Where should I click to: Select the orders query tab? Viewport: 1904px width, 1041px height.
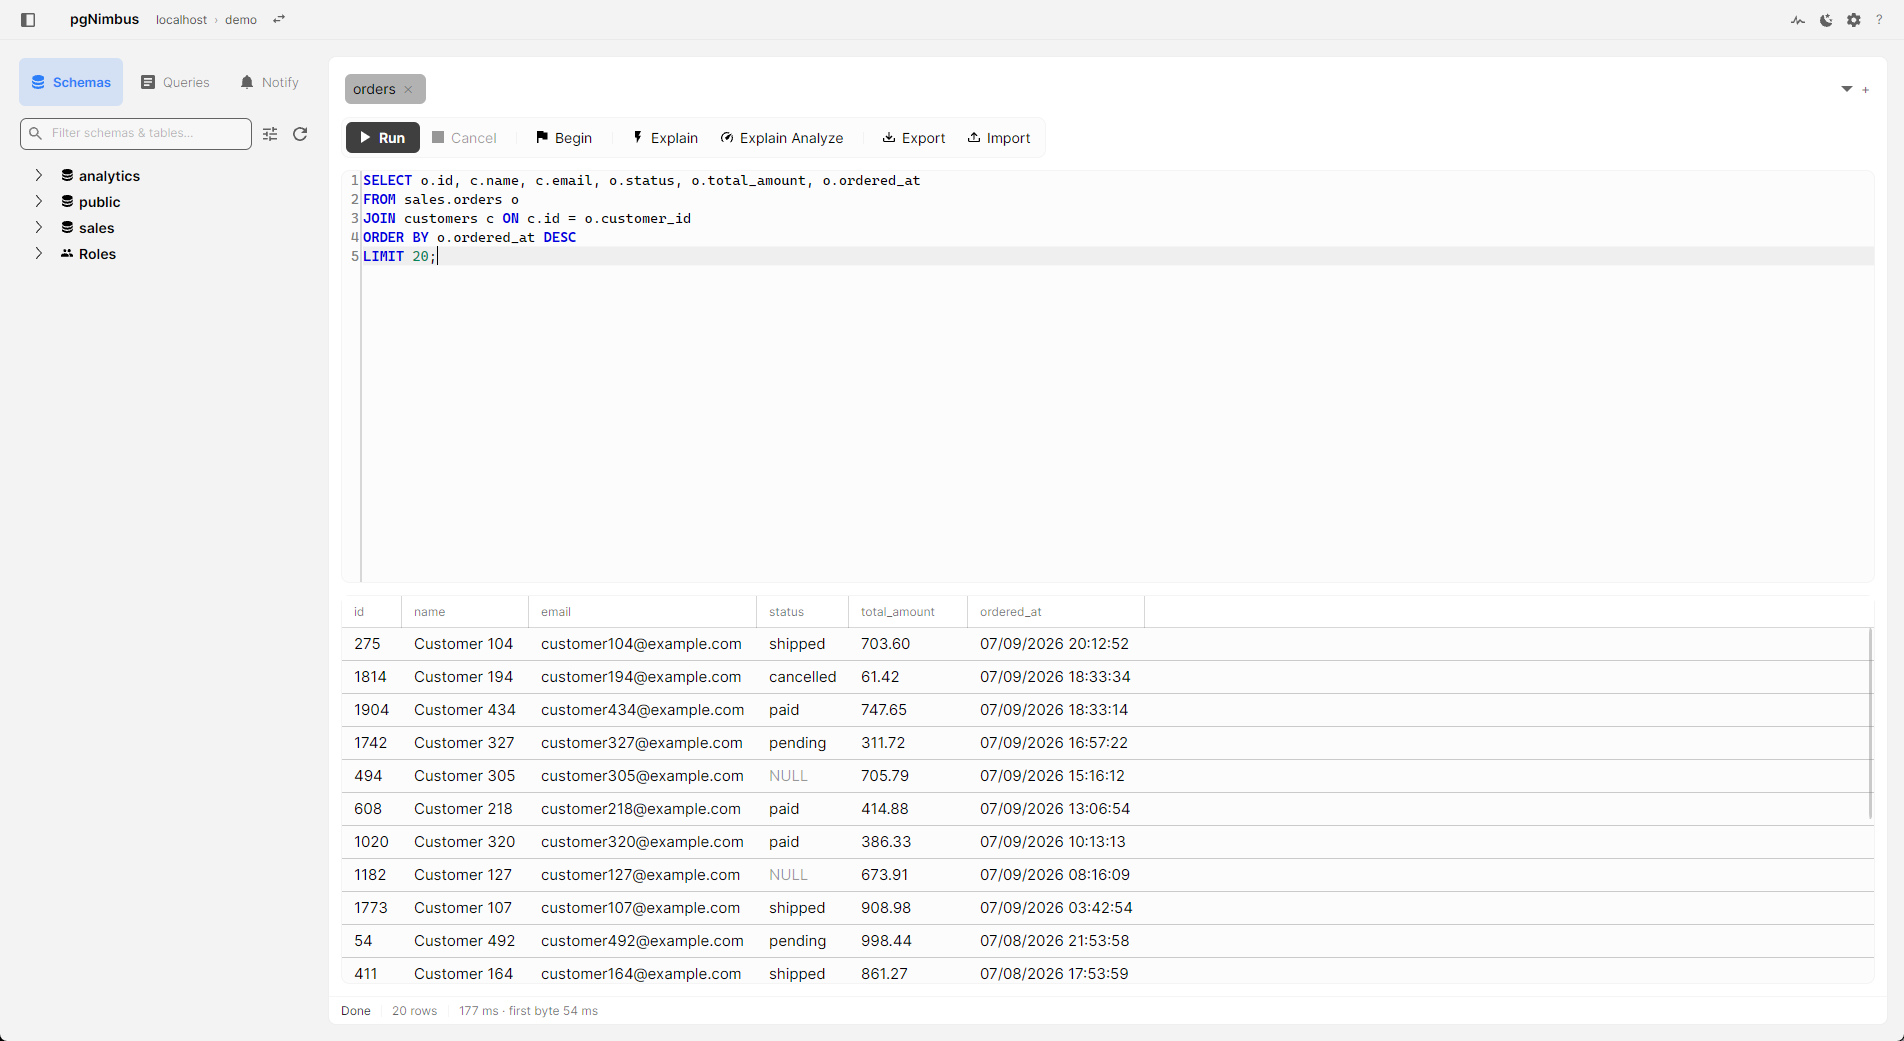pos(374,89)
